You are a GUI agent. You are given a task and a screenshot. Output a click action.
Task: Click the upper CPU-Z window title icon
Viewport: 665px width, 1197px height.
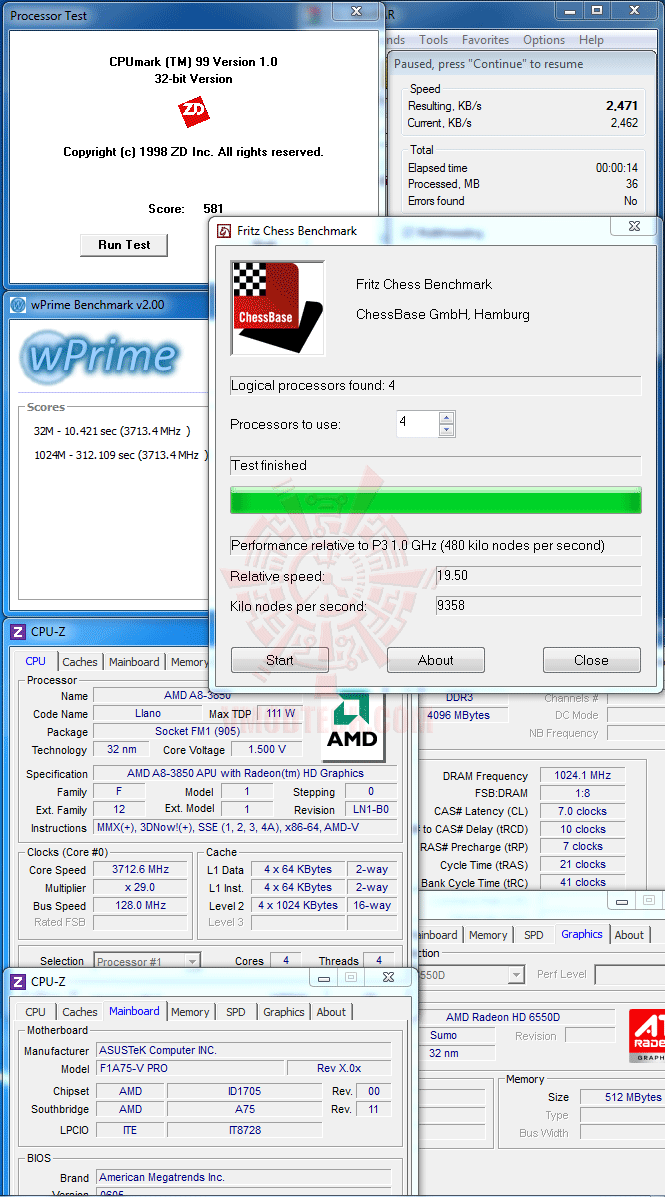18,632
